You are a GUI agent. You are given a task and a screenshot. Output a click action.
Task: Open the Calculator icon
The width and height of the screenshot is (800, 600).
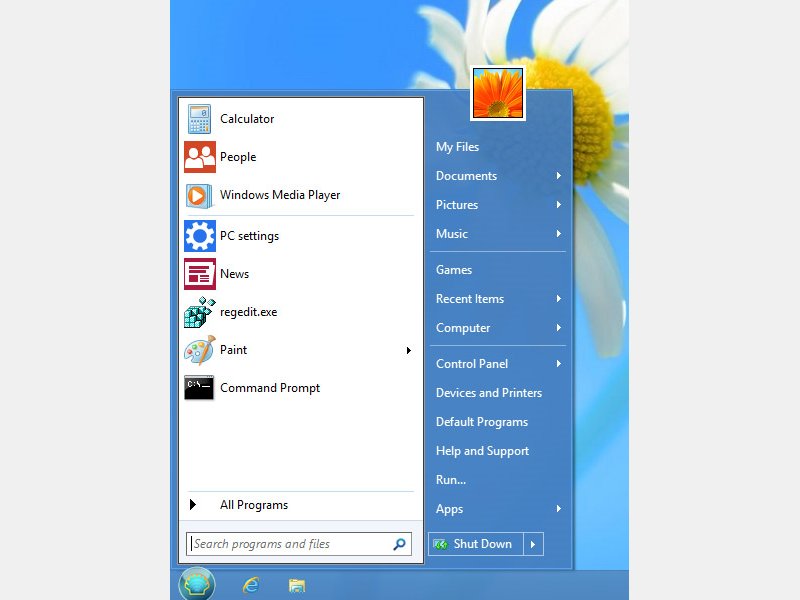coord(199,119)
